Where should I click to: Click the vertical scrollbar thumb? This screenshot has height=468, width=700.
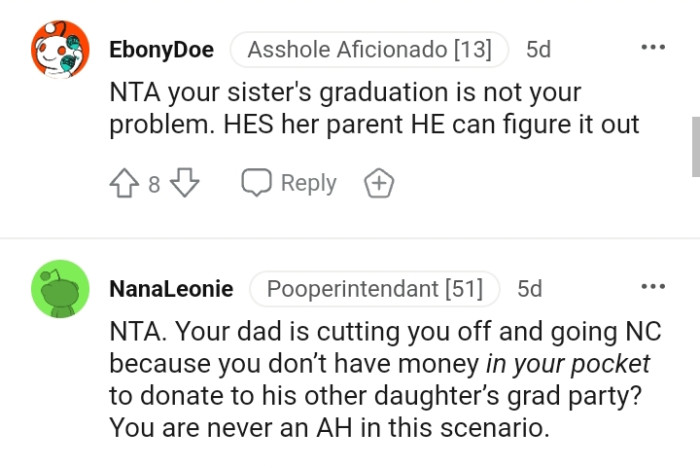694,145
